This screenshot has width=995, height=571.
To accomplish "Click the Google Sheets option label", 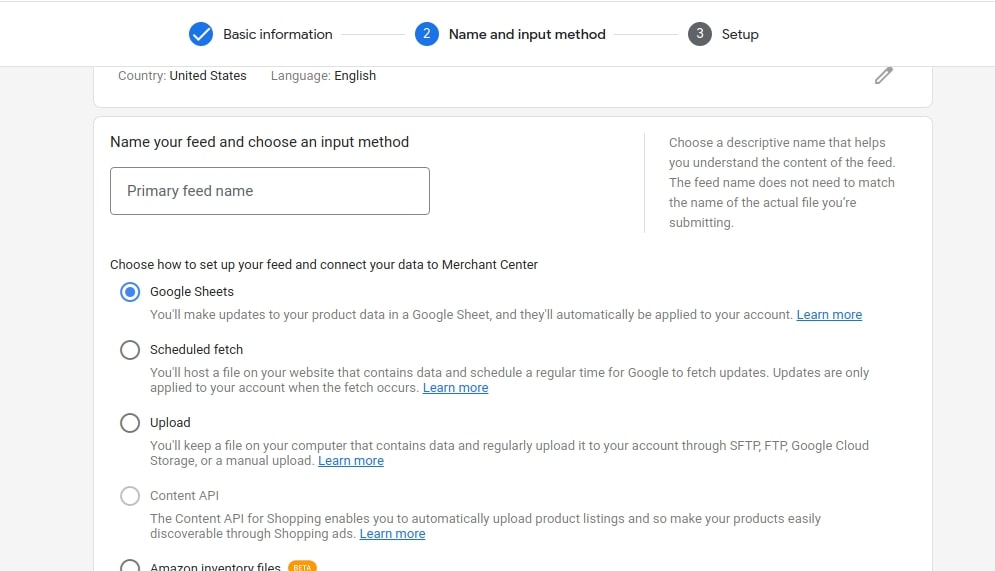I will click(x=192, y=292).
